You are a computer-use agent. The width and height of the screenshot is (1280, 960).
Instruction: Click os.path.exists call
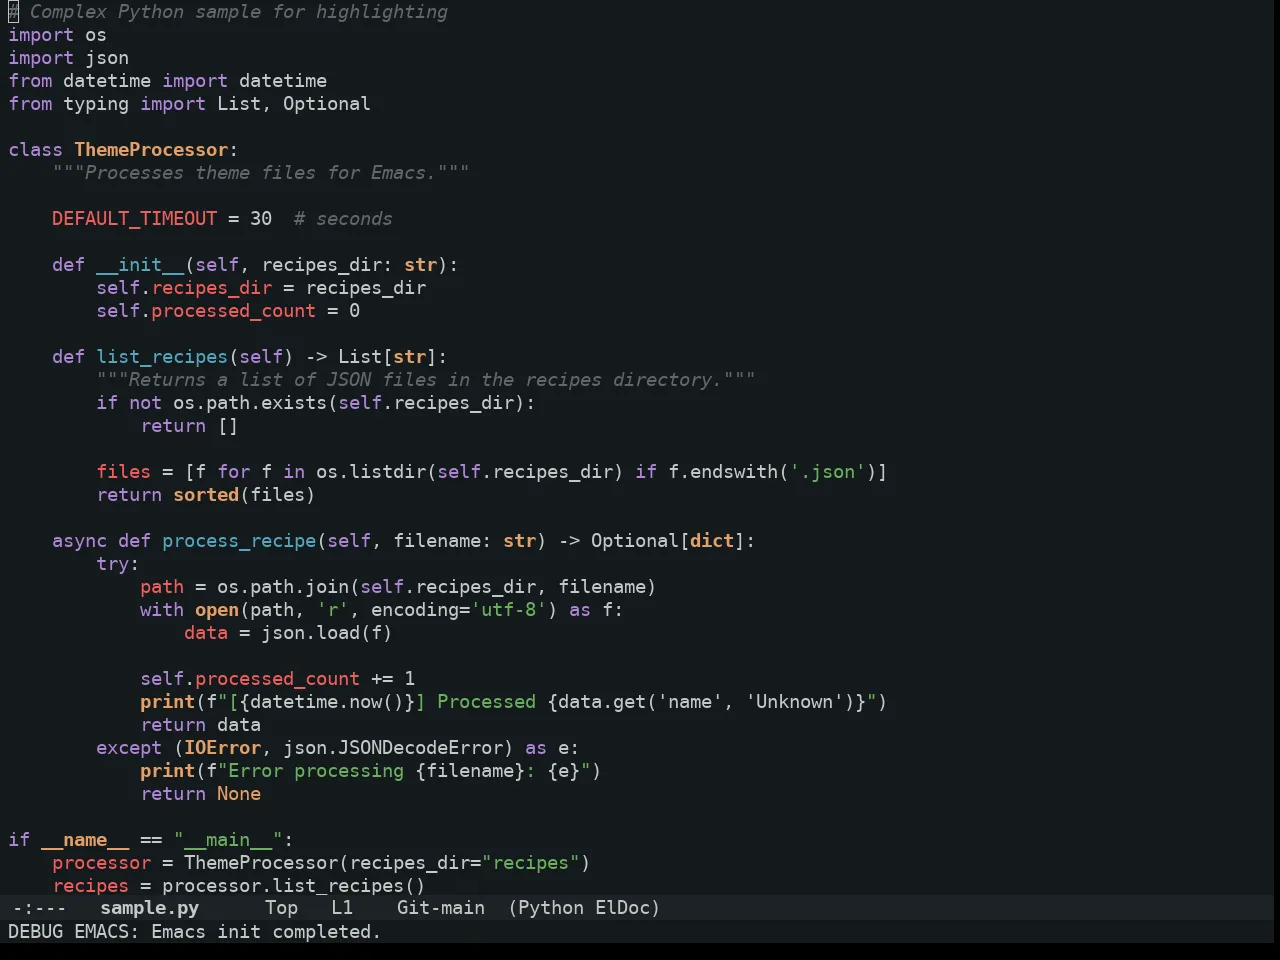pos(250,403)
